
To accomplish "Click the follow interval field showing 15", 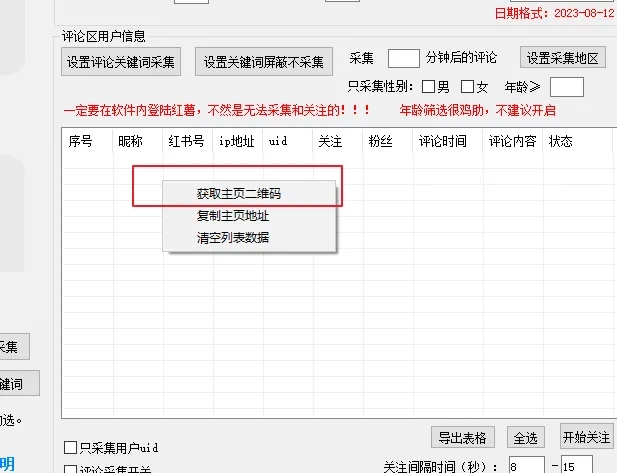I will (577, 466).
